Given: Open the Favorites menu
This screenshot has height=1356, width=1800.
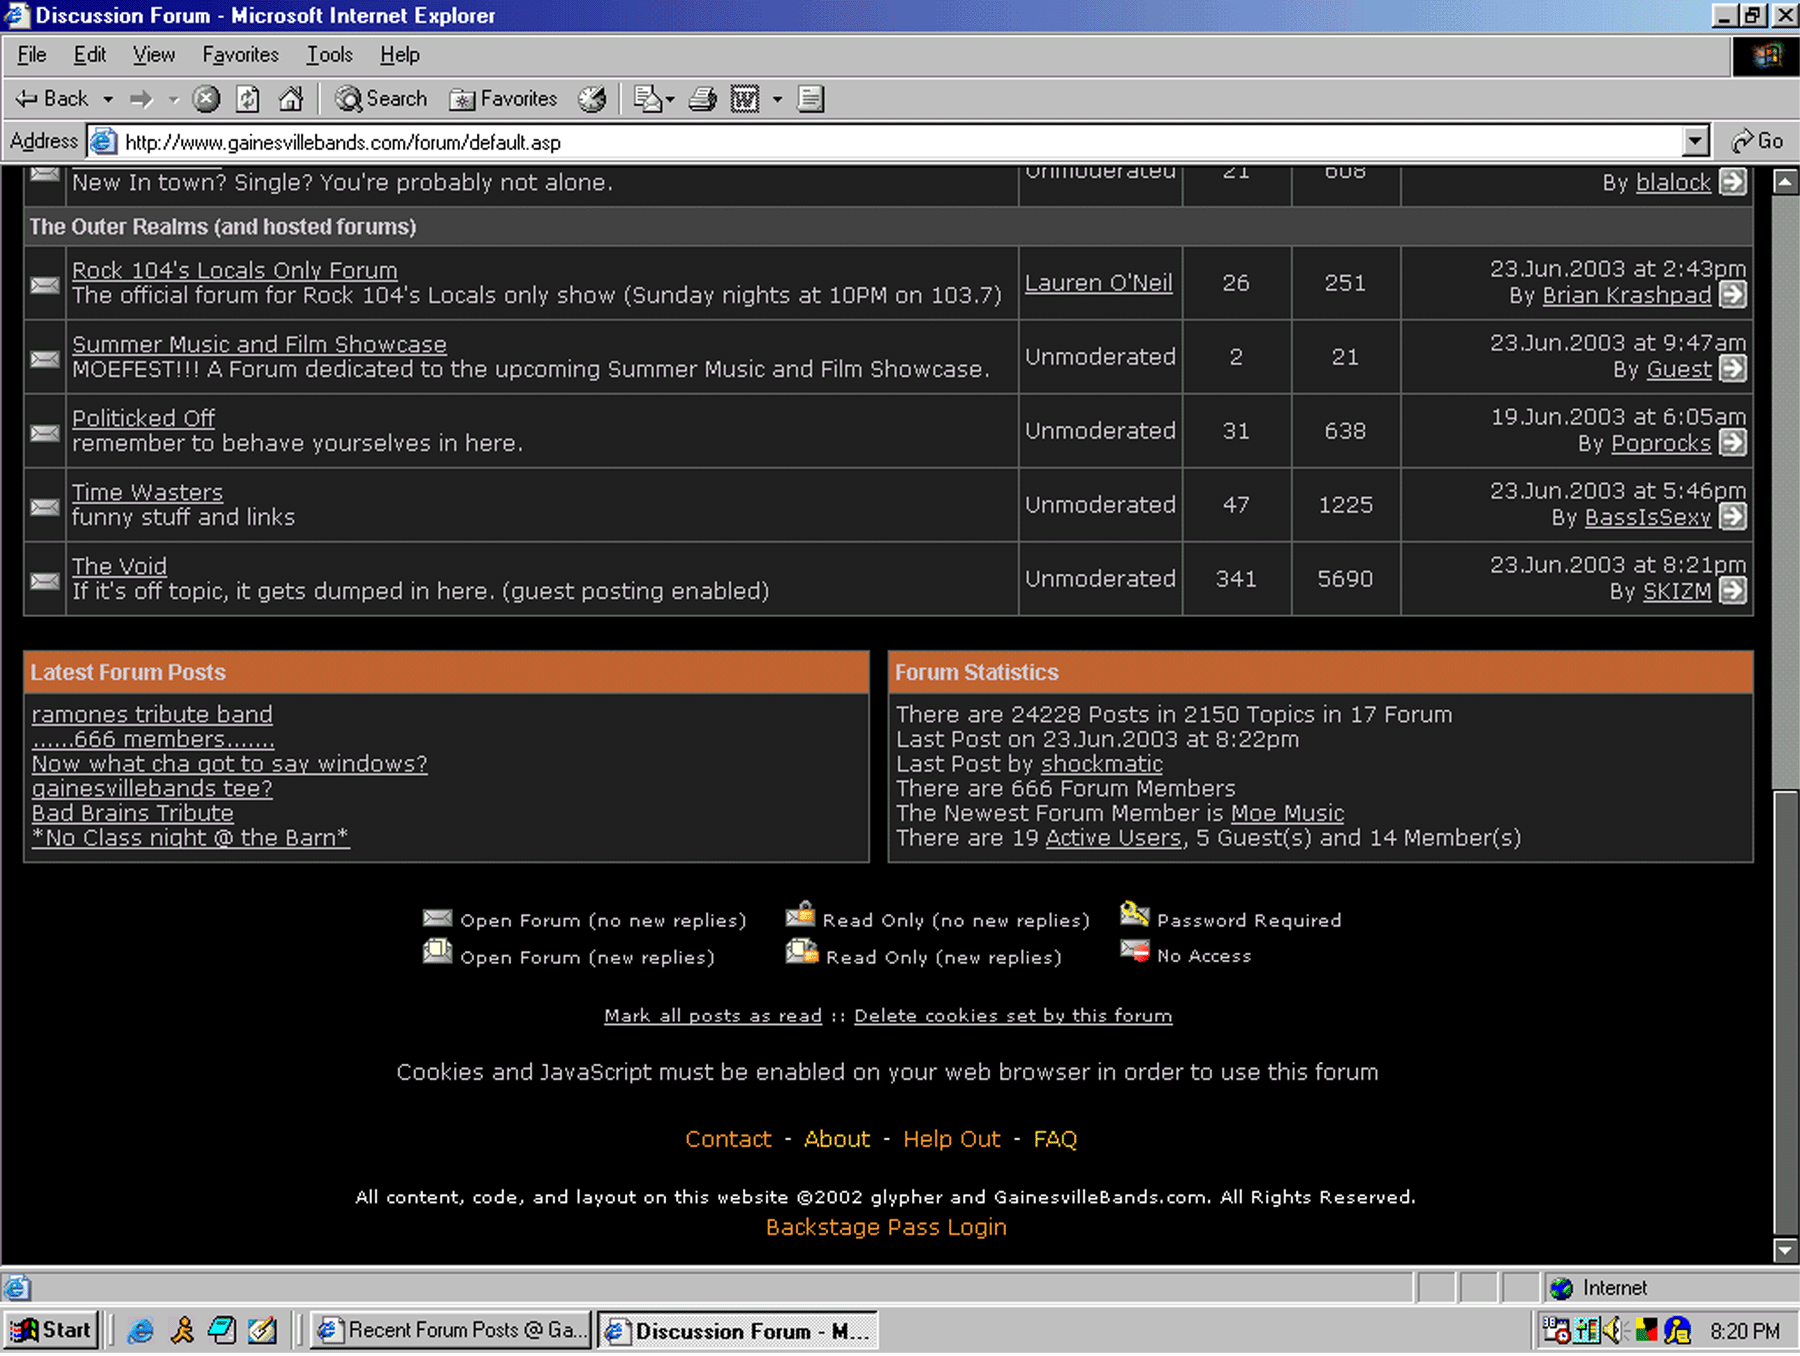Looking at the screenshot, I should (x=240, y=55).
